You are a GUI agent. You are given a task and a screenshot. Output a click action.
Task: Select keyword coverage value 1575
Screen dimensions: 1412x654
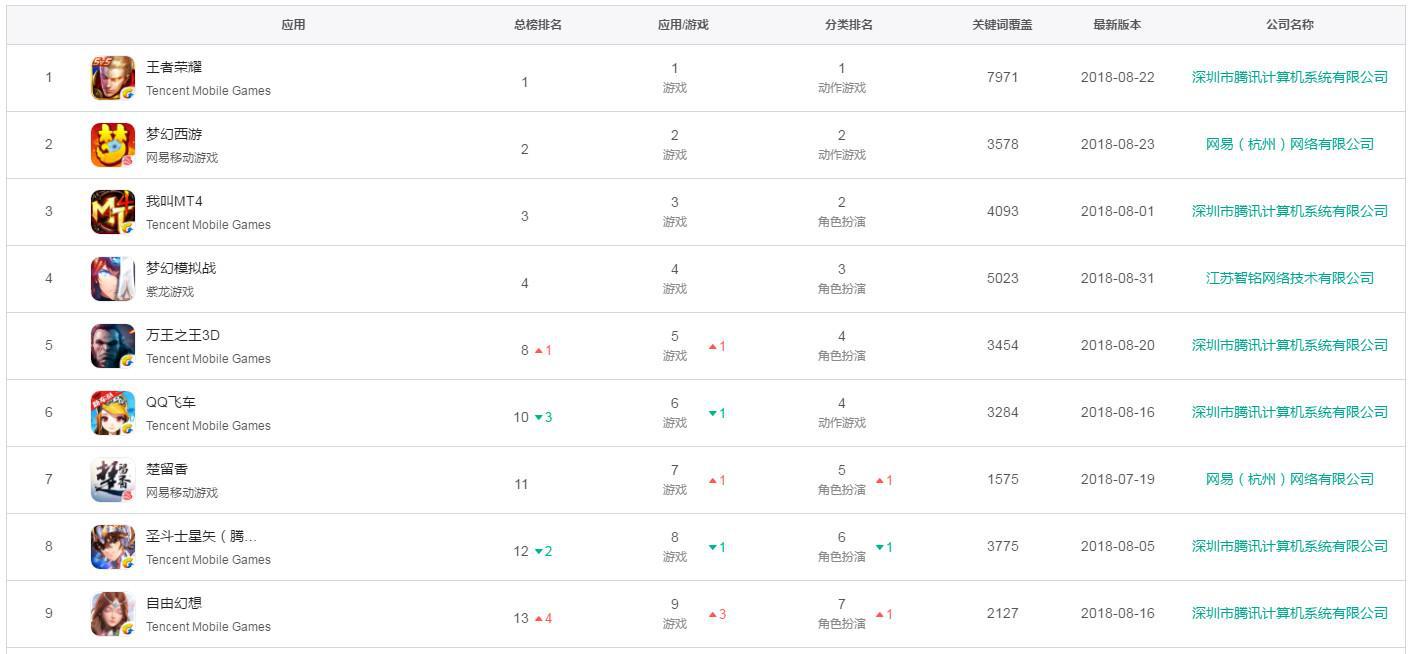tap(1002, 479)
